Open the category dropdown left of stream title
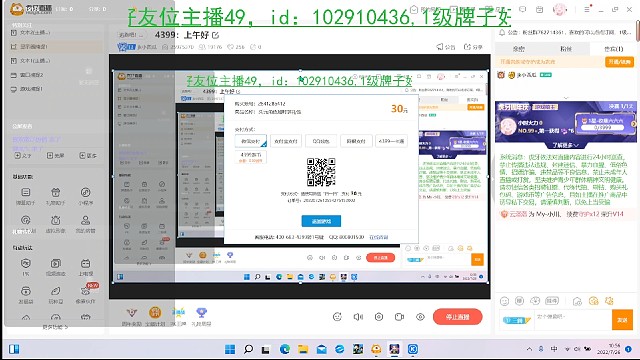 [x=131, y=35]
